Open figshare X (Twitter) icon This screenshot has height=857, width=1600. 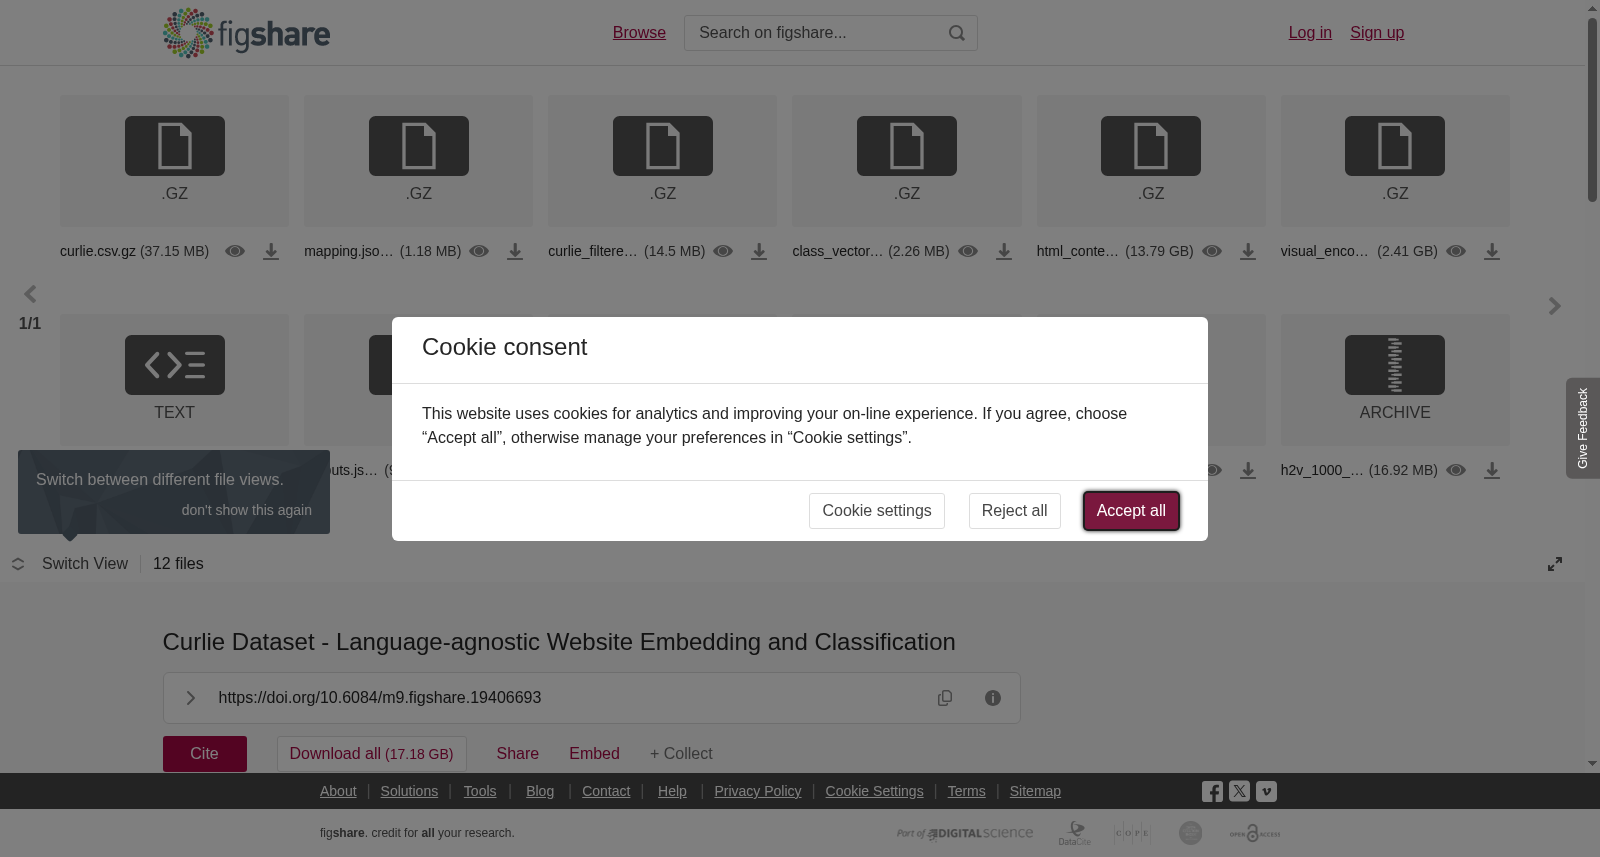click(x=1240, y=791)
